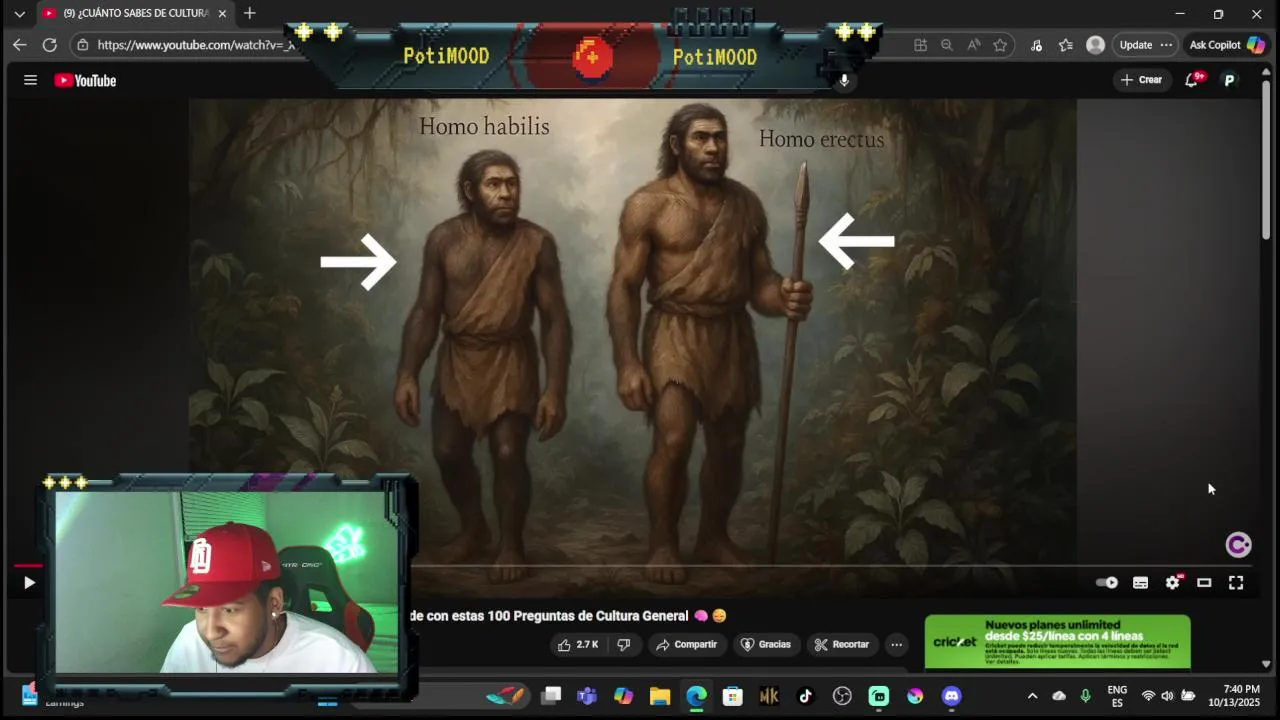Open the Edge profile avatar

(1096, 45)
